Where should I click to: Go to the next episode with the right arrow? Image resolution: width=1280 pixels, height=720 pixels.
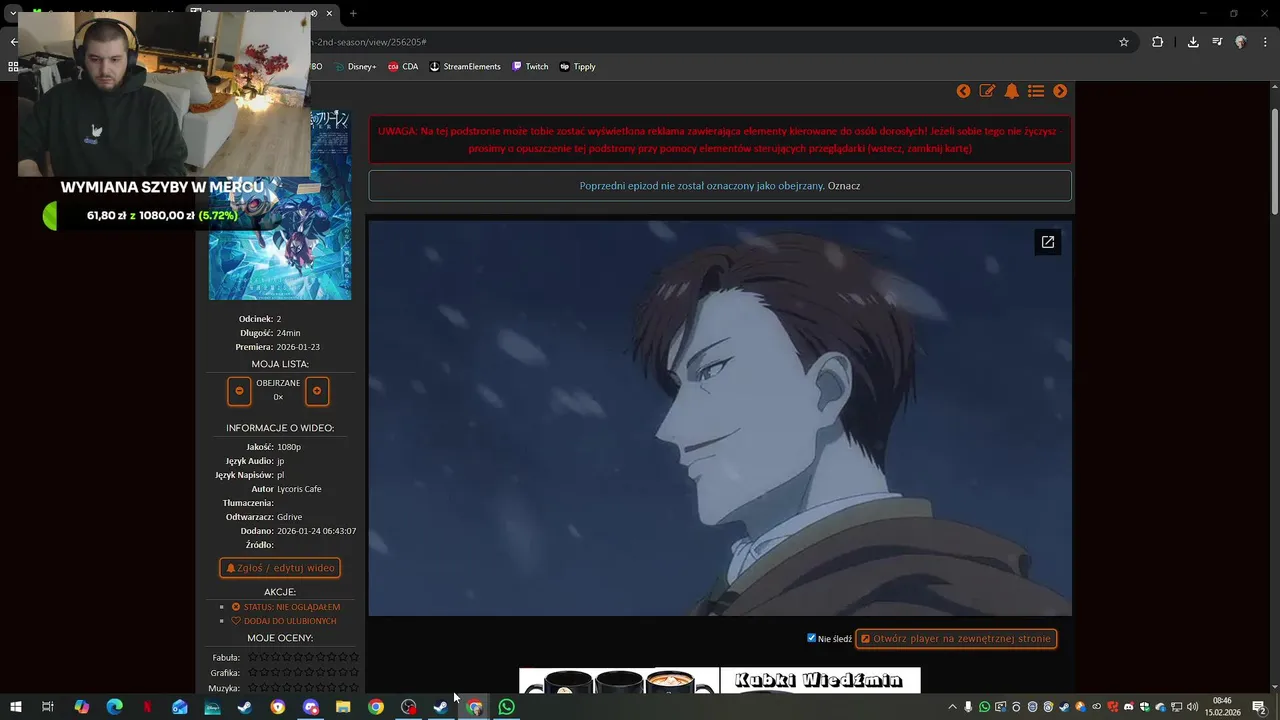(1060, 91)
